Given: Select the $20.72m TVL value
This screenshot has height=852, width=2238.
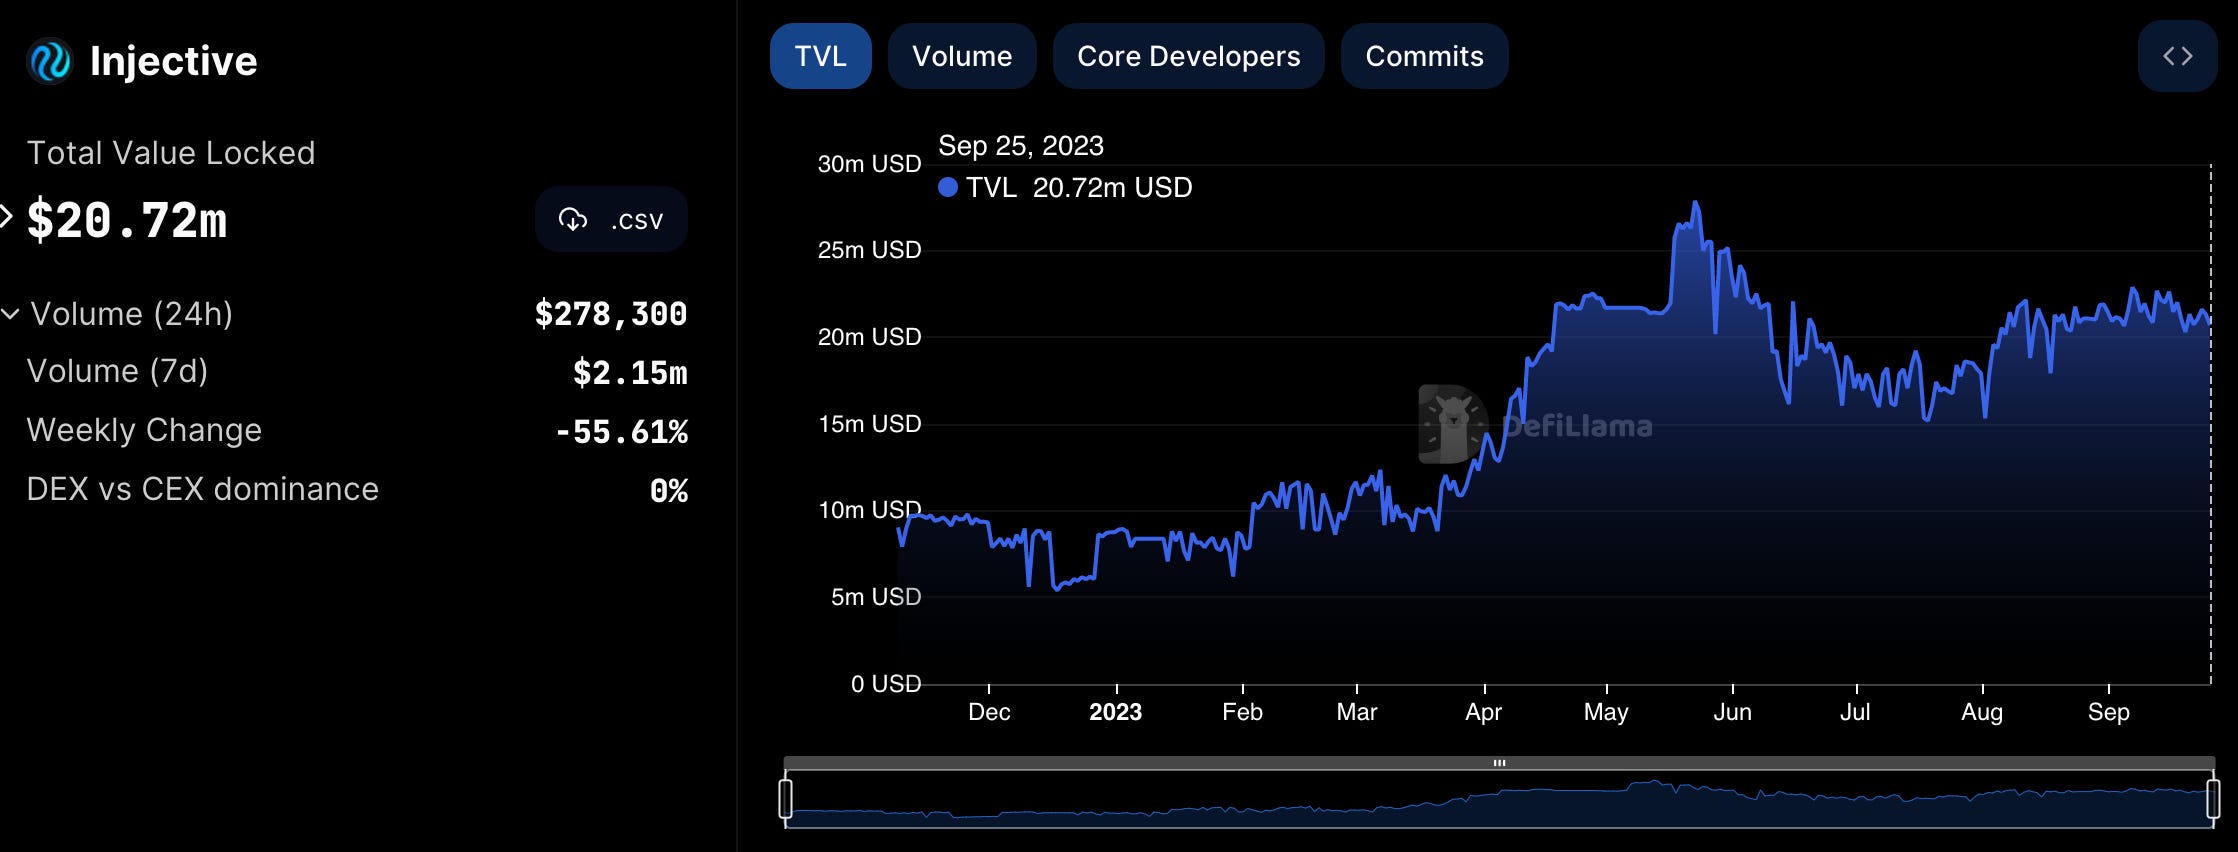Looking at the screenshot, I should click(127, 219).
